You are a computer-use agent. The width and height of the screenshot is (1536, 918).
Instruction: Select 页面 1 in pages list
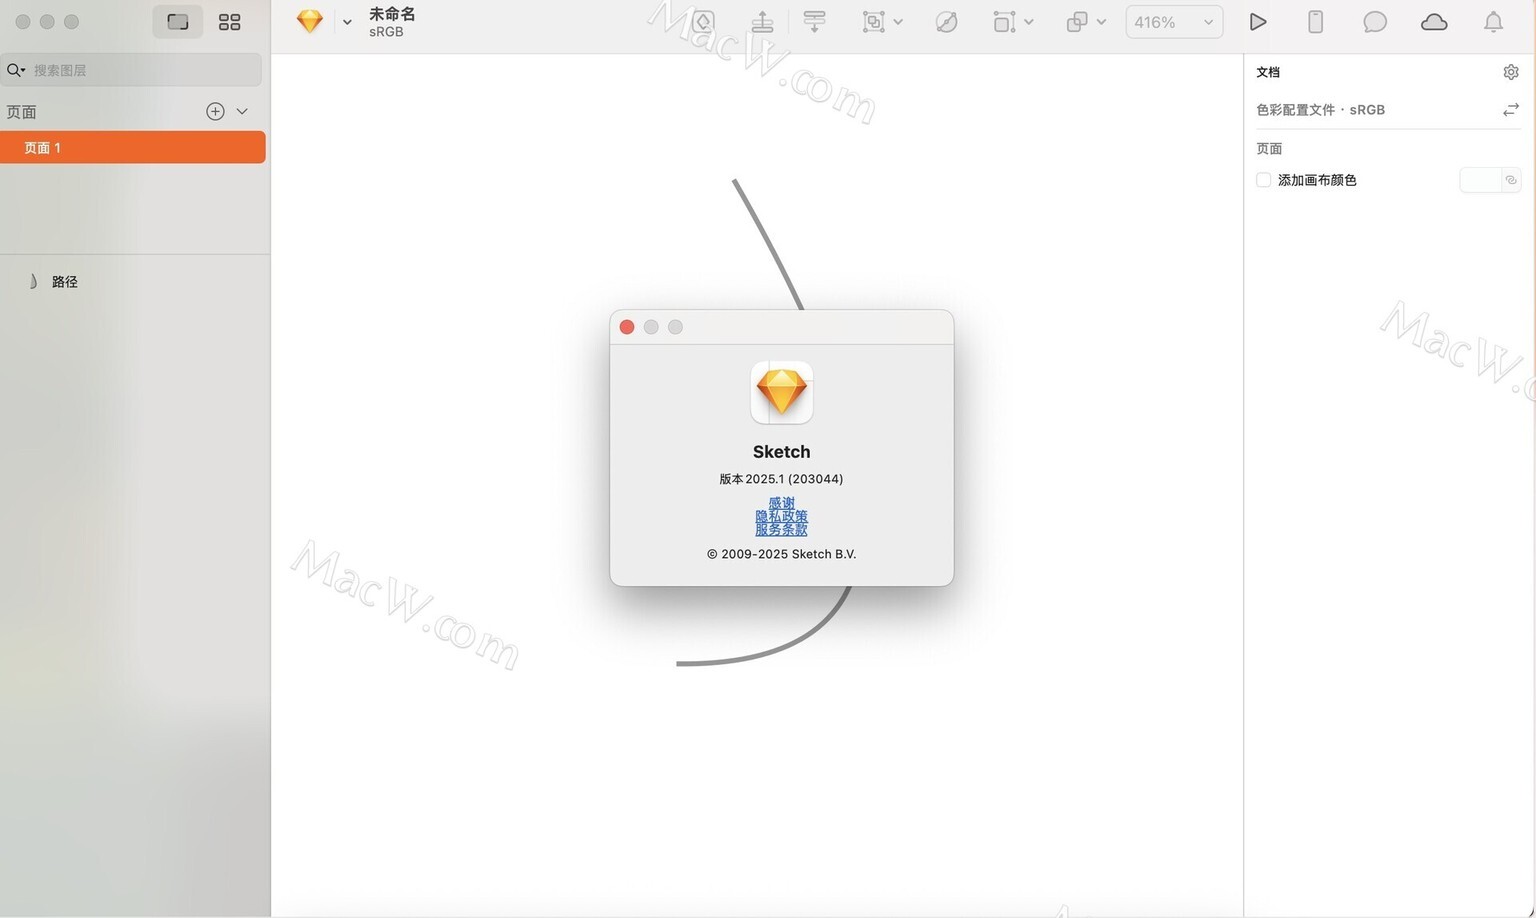tap(132, 148)
